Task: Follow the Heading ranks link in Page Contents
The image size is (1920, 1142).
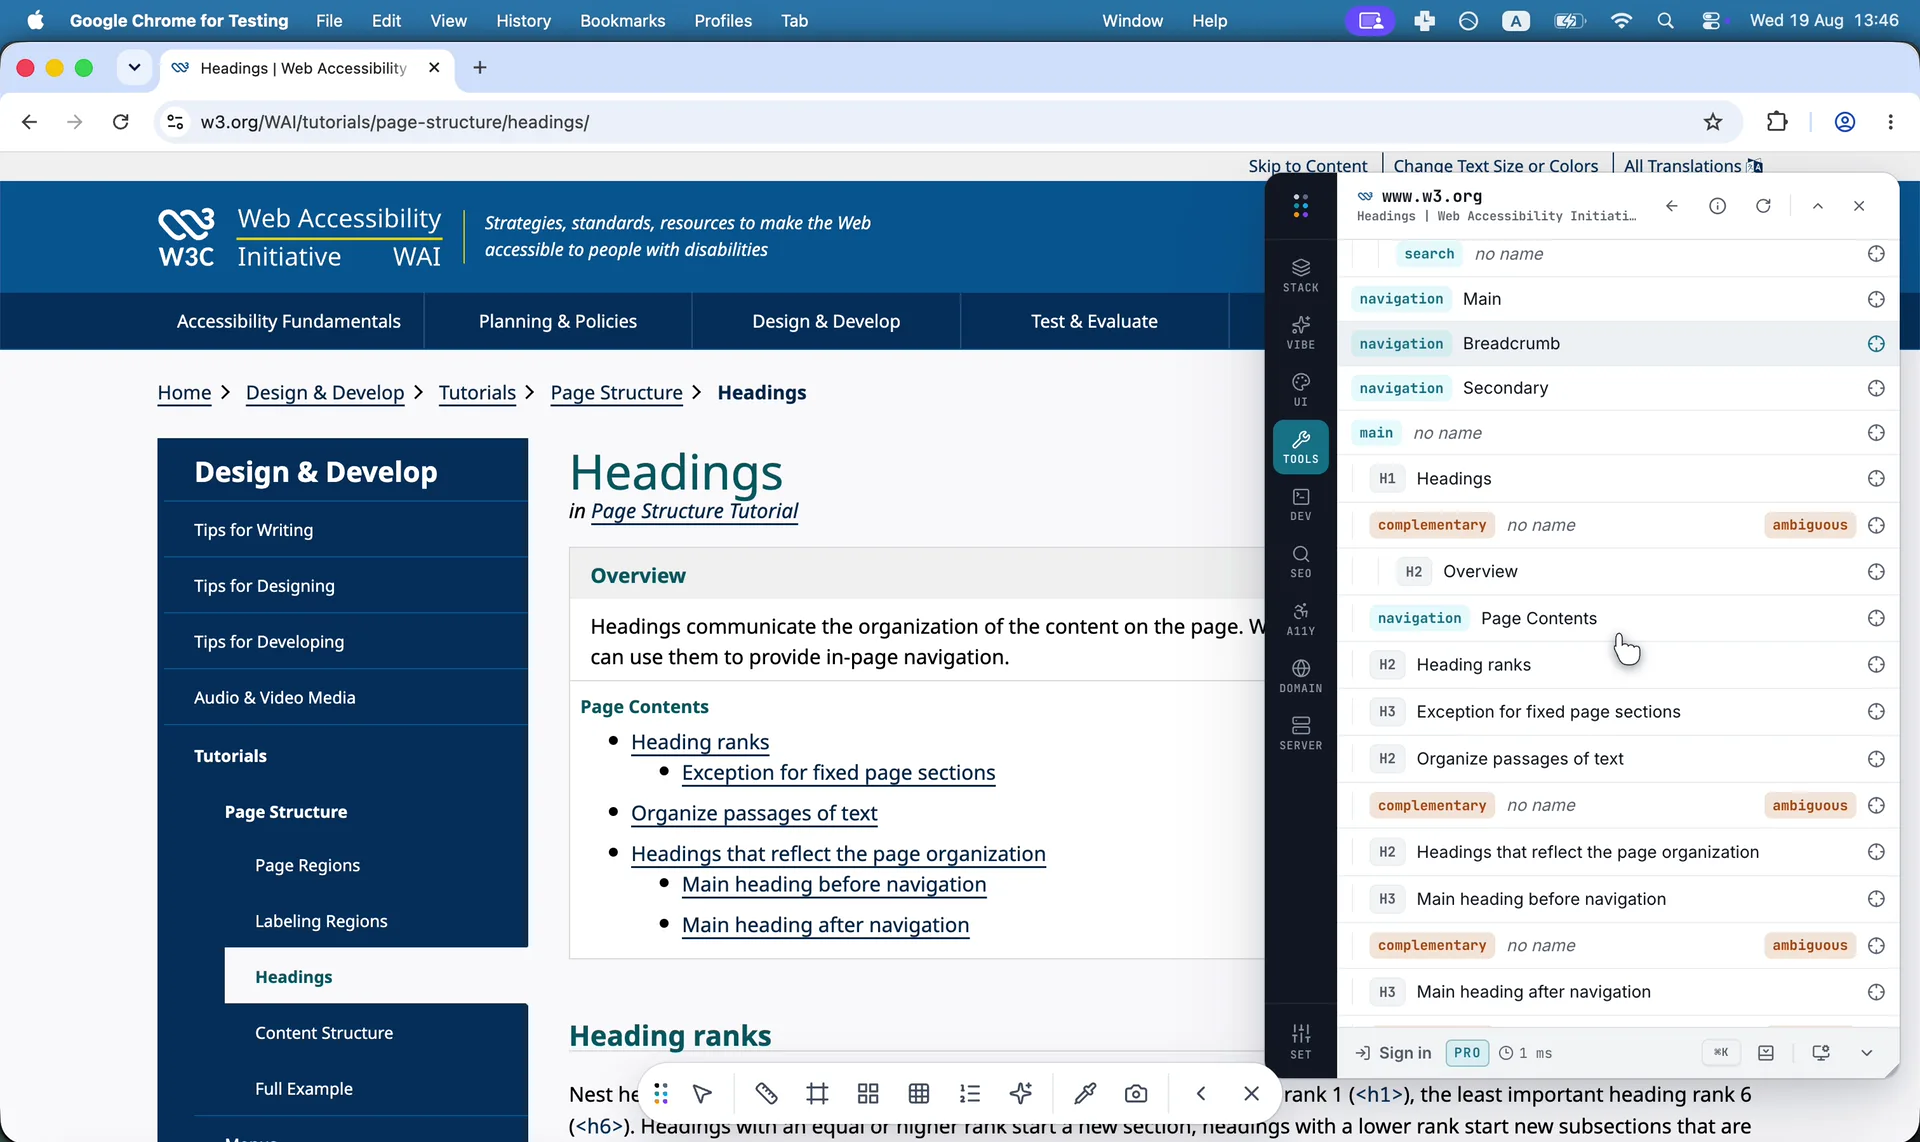Action: [700, 742]
